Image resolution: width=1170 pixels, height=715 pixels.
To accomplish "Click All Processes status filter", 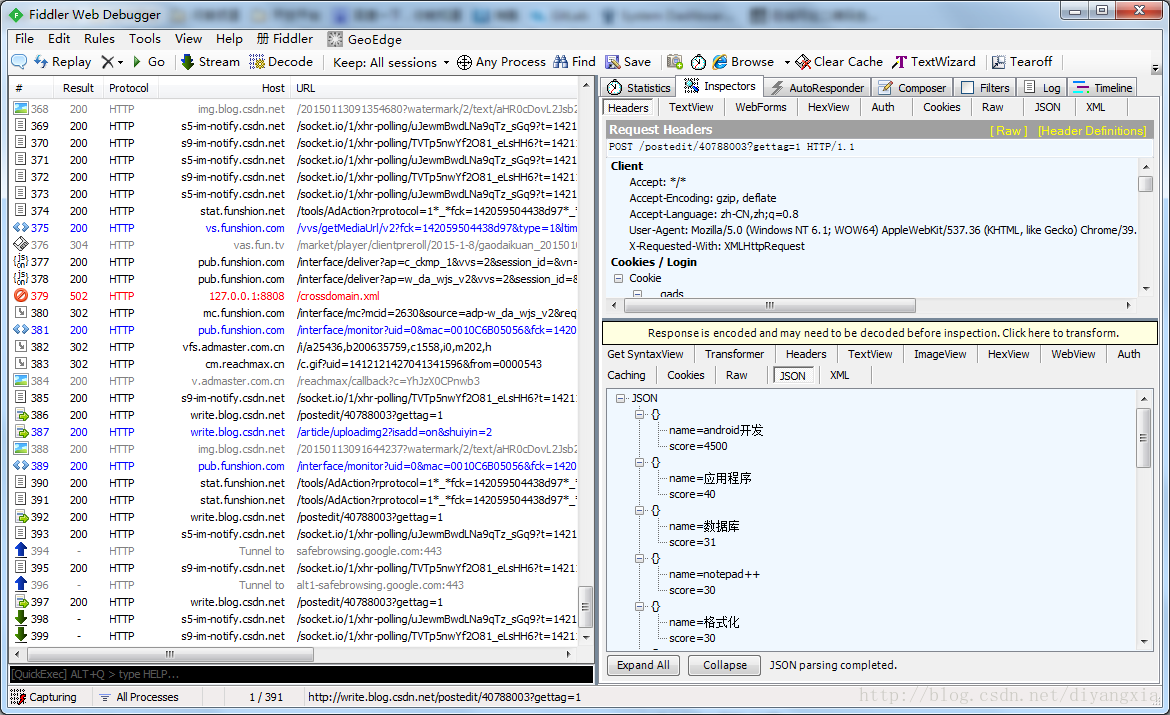I will pyautogui.click(x=139, y=697).
